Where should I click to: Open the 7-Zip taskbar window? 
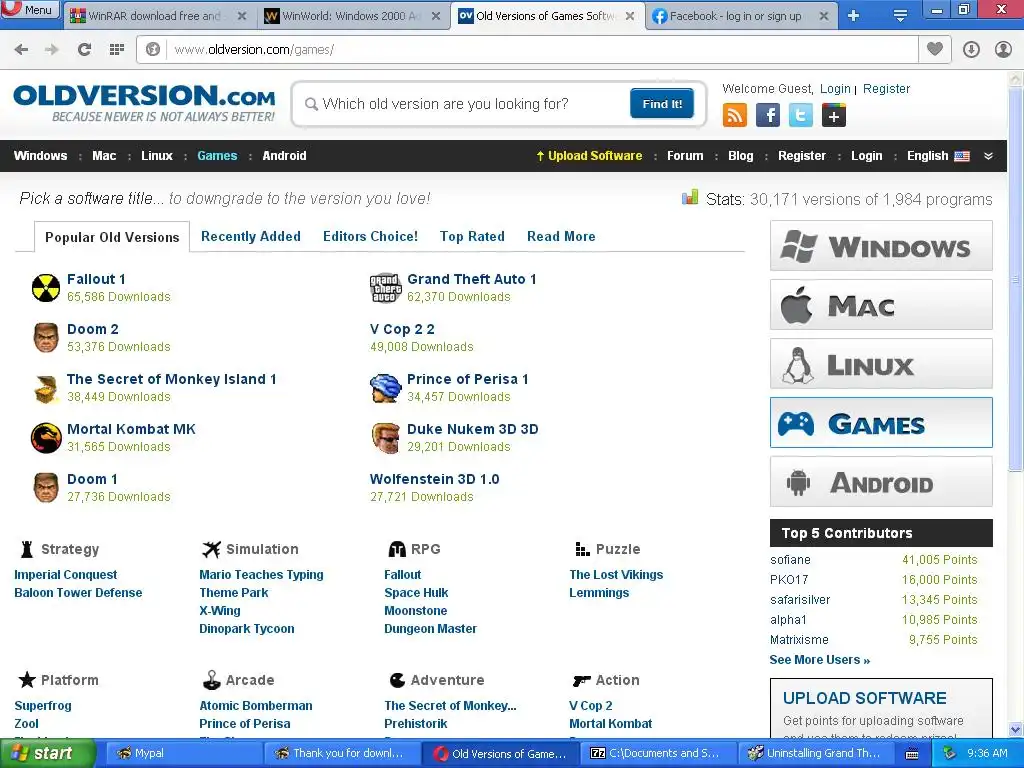[658, 754]
